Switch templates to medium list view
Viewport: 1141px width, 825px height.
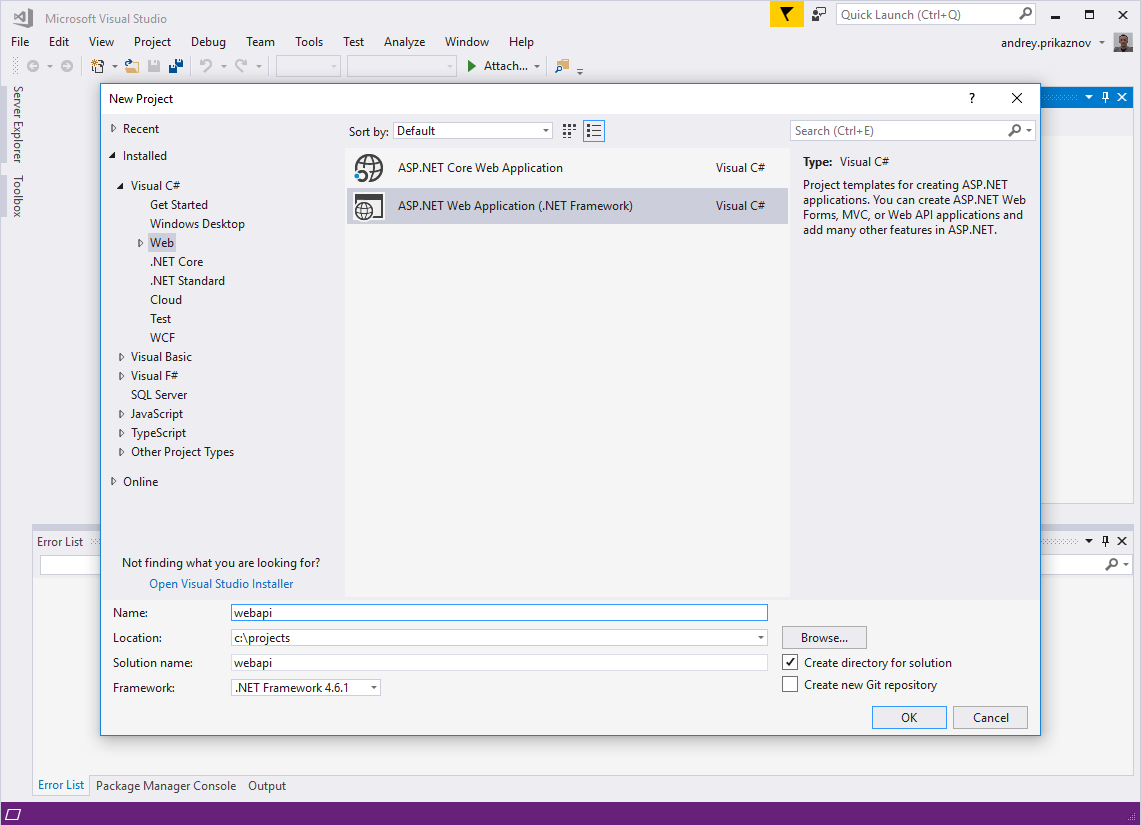[x=594, y=131]
